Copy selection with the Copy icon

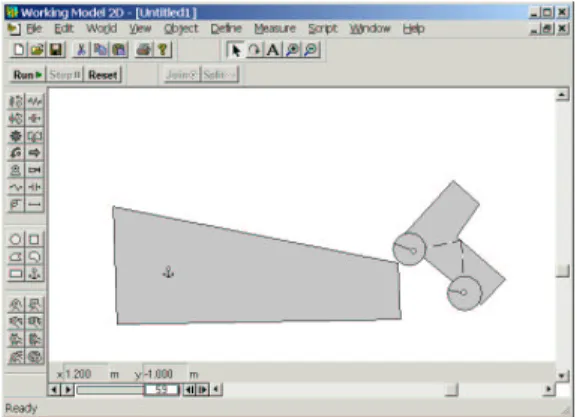[x=100, y=50]
